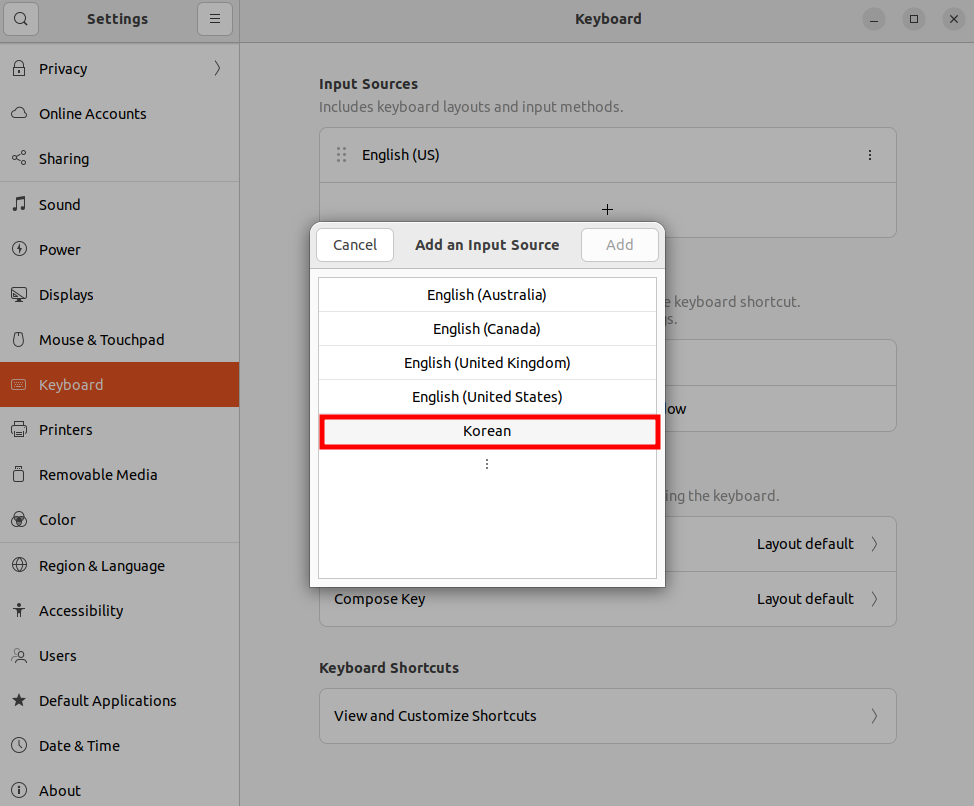Click the Keyboard icon in sidebar
This screenshot has width=974, height=806.
(x=19, y=384)
